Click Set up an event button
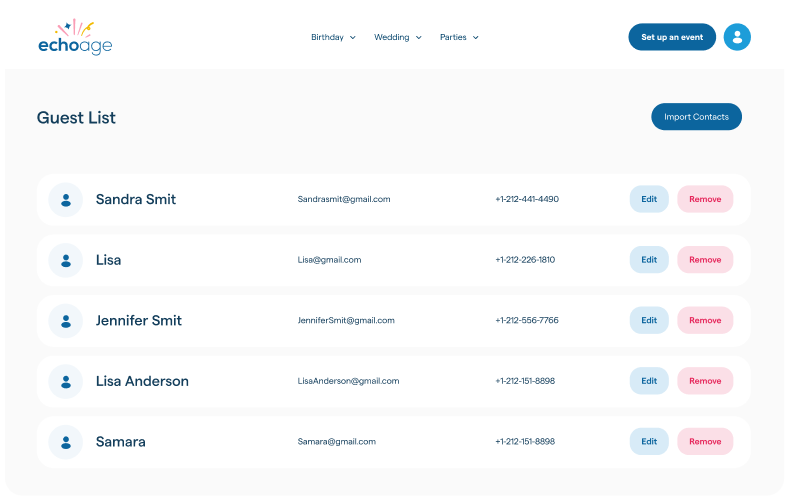 672,37
